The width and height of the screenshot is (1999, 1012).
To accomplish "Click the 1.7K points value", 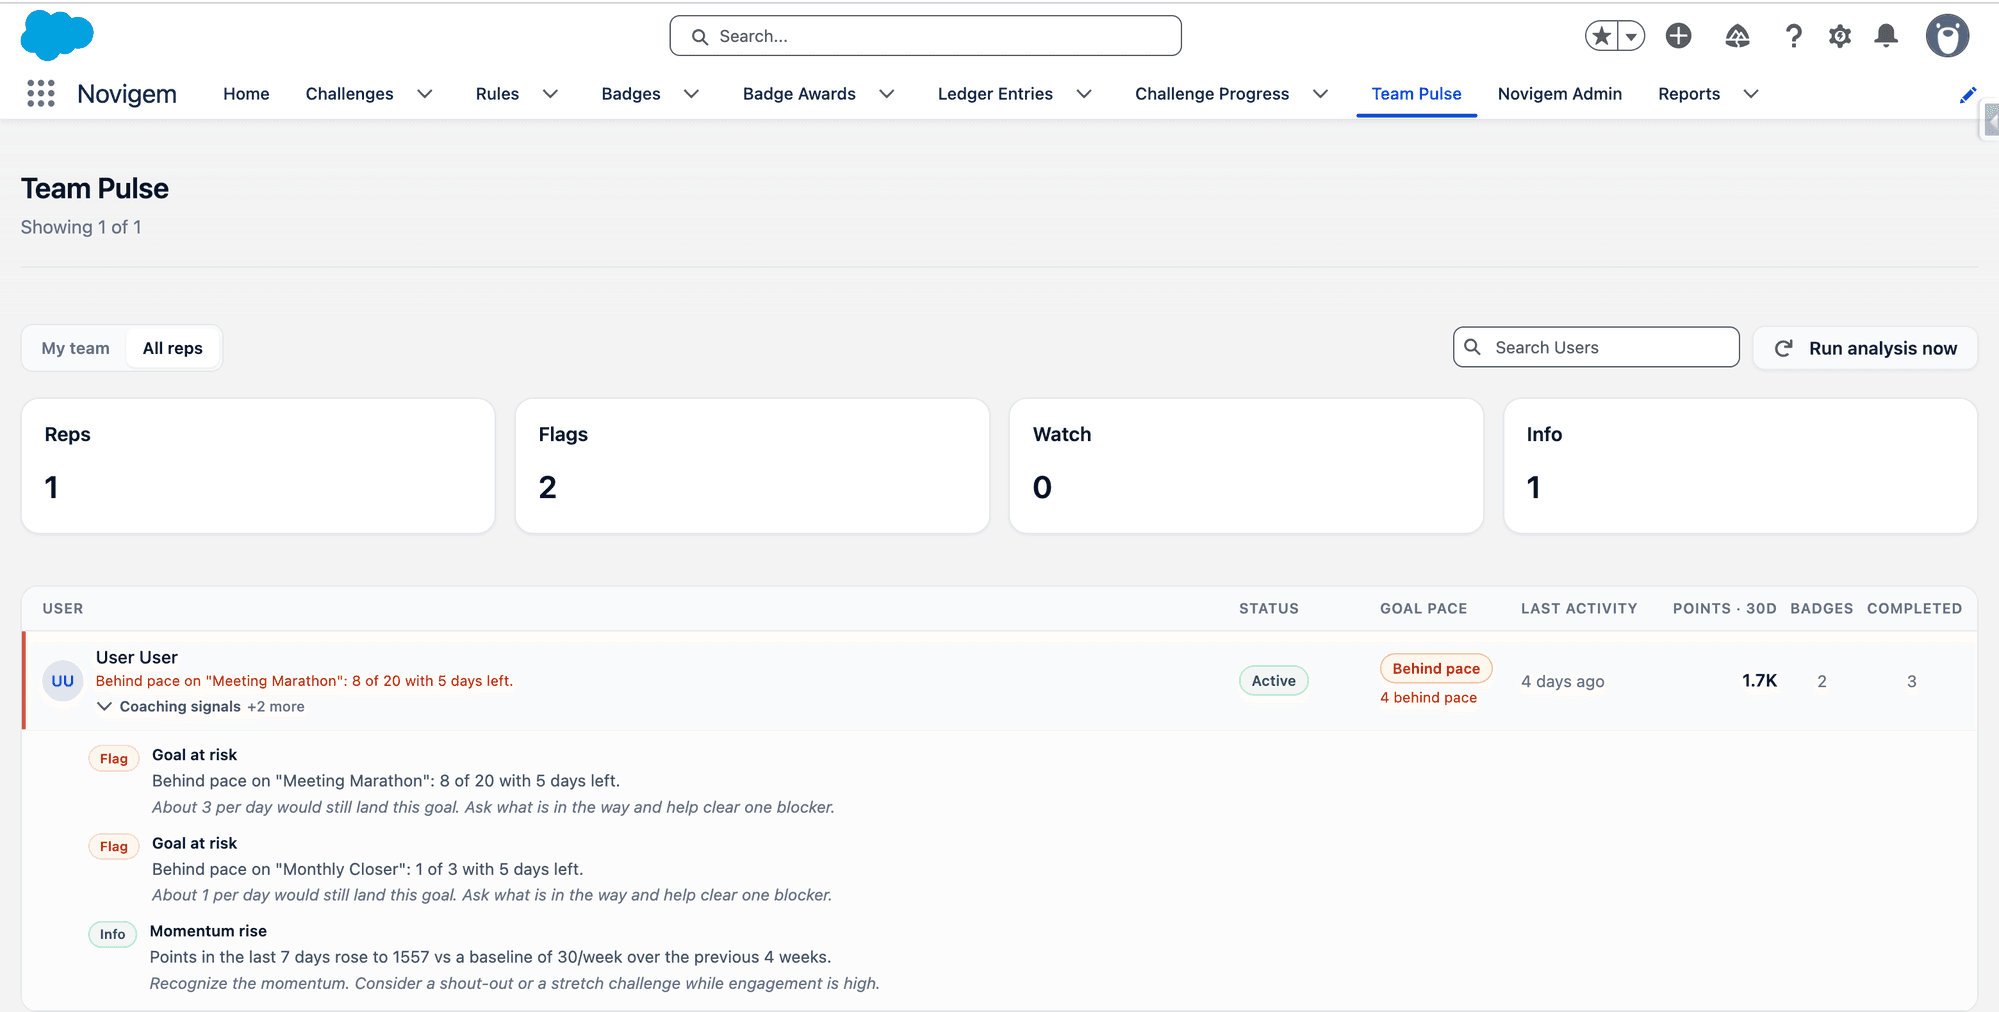I will [1759, 681].
